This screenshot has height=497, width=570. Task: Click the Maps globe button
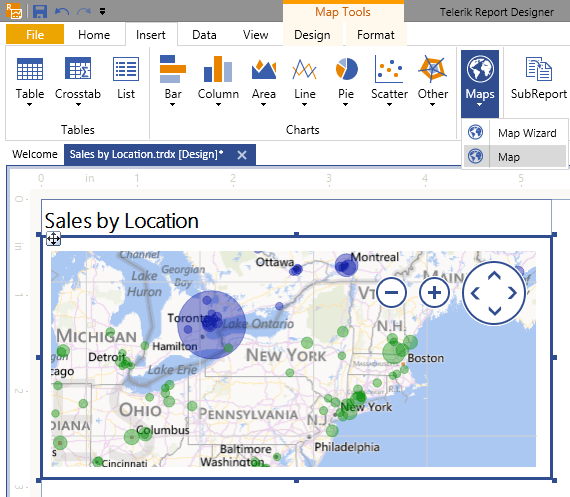pos(480,84)
